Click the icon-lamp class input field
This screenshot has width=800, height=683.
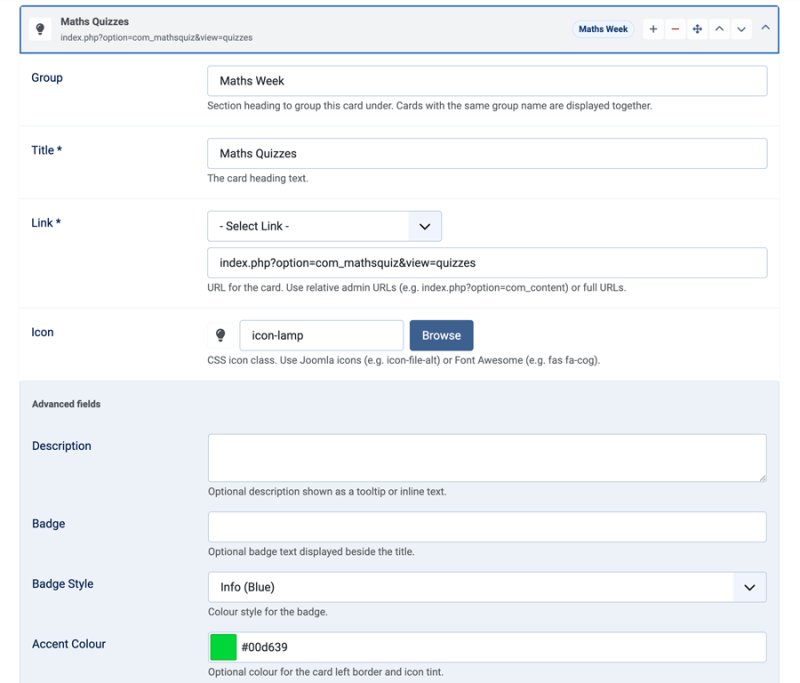click(321, 335)
